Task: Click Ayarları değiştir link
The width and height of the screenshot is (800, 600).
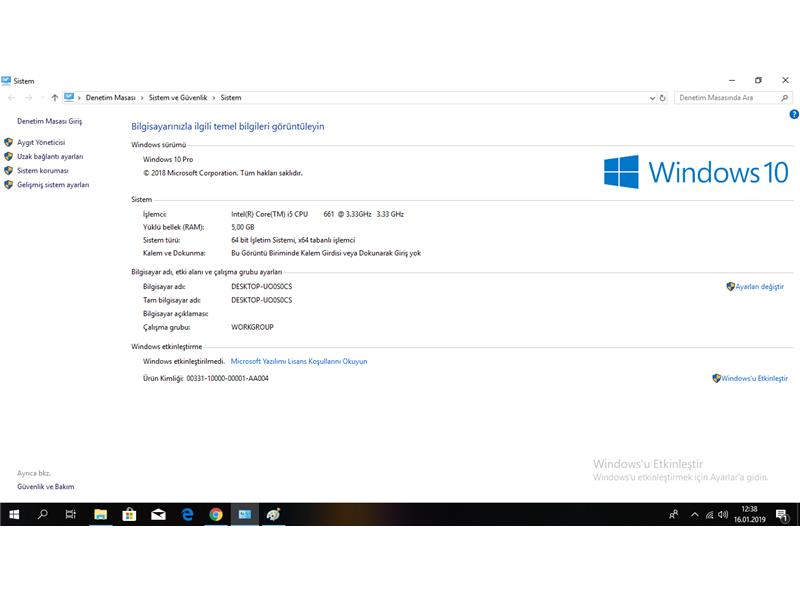Action: click(759, 287)
